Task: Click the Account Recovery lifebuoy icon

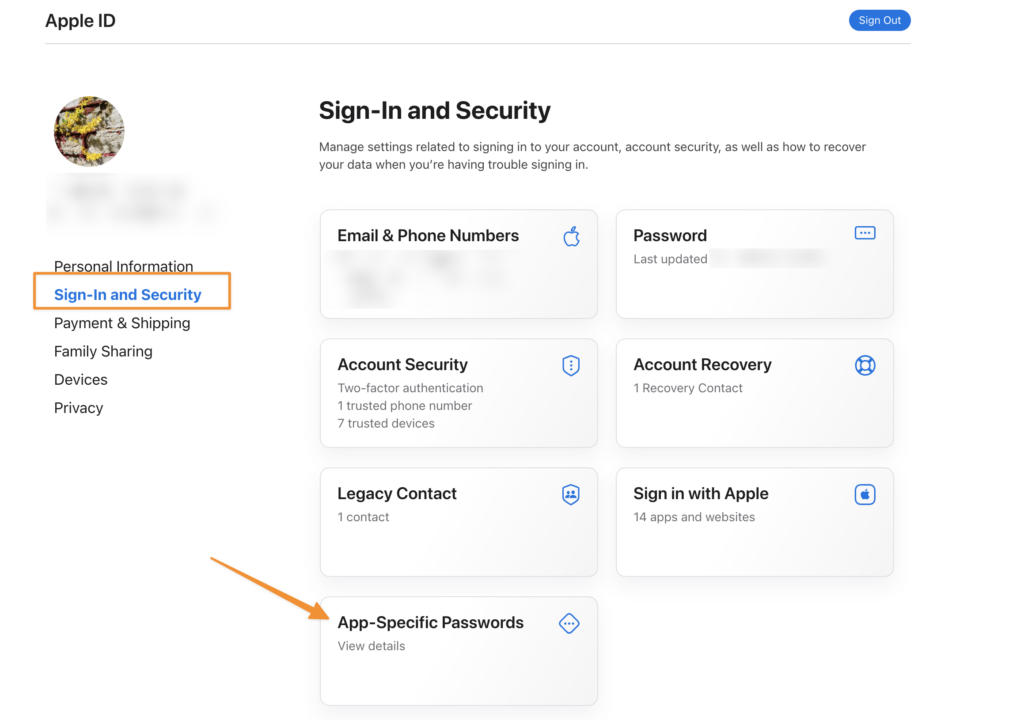Action: click(x=865, y=366)
